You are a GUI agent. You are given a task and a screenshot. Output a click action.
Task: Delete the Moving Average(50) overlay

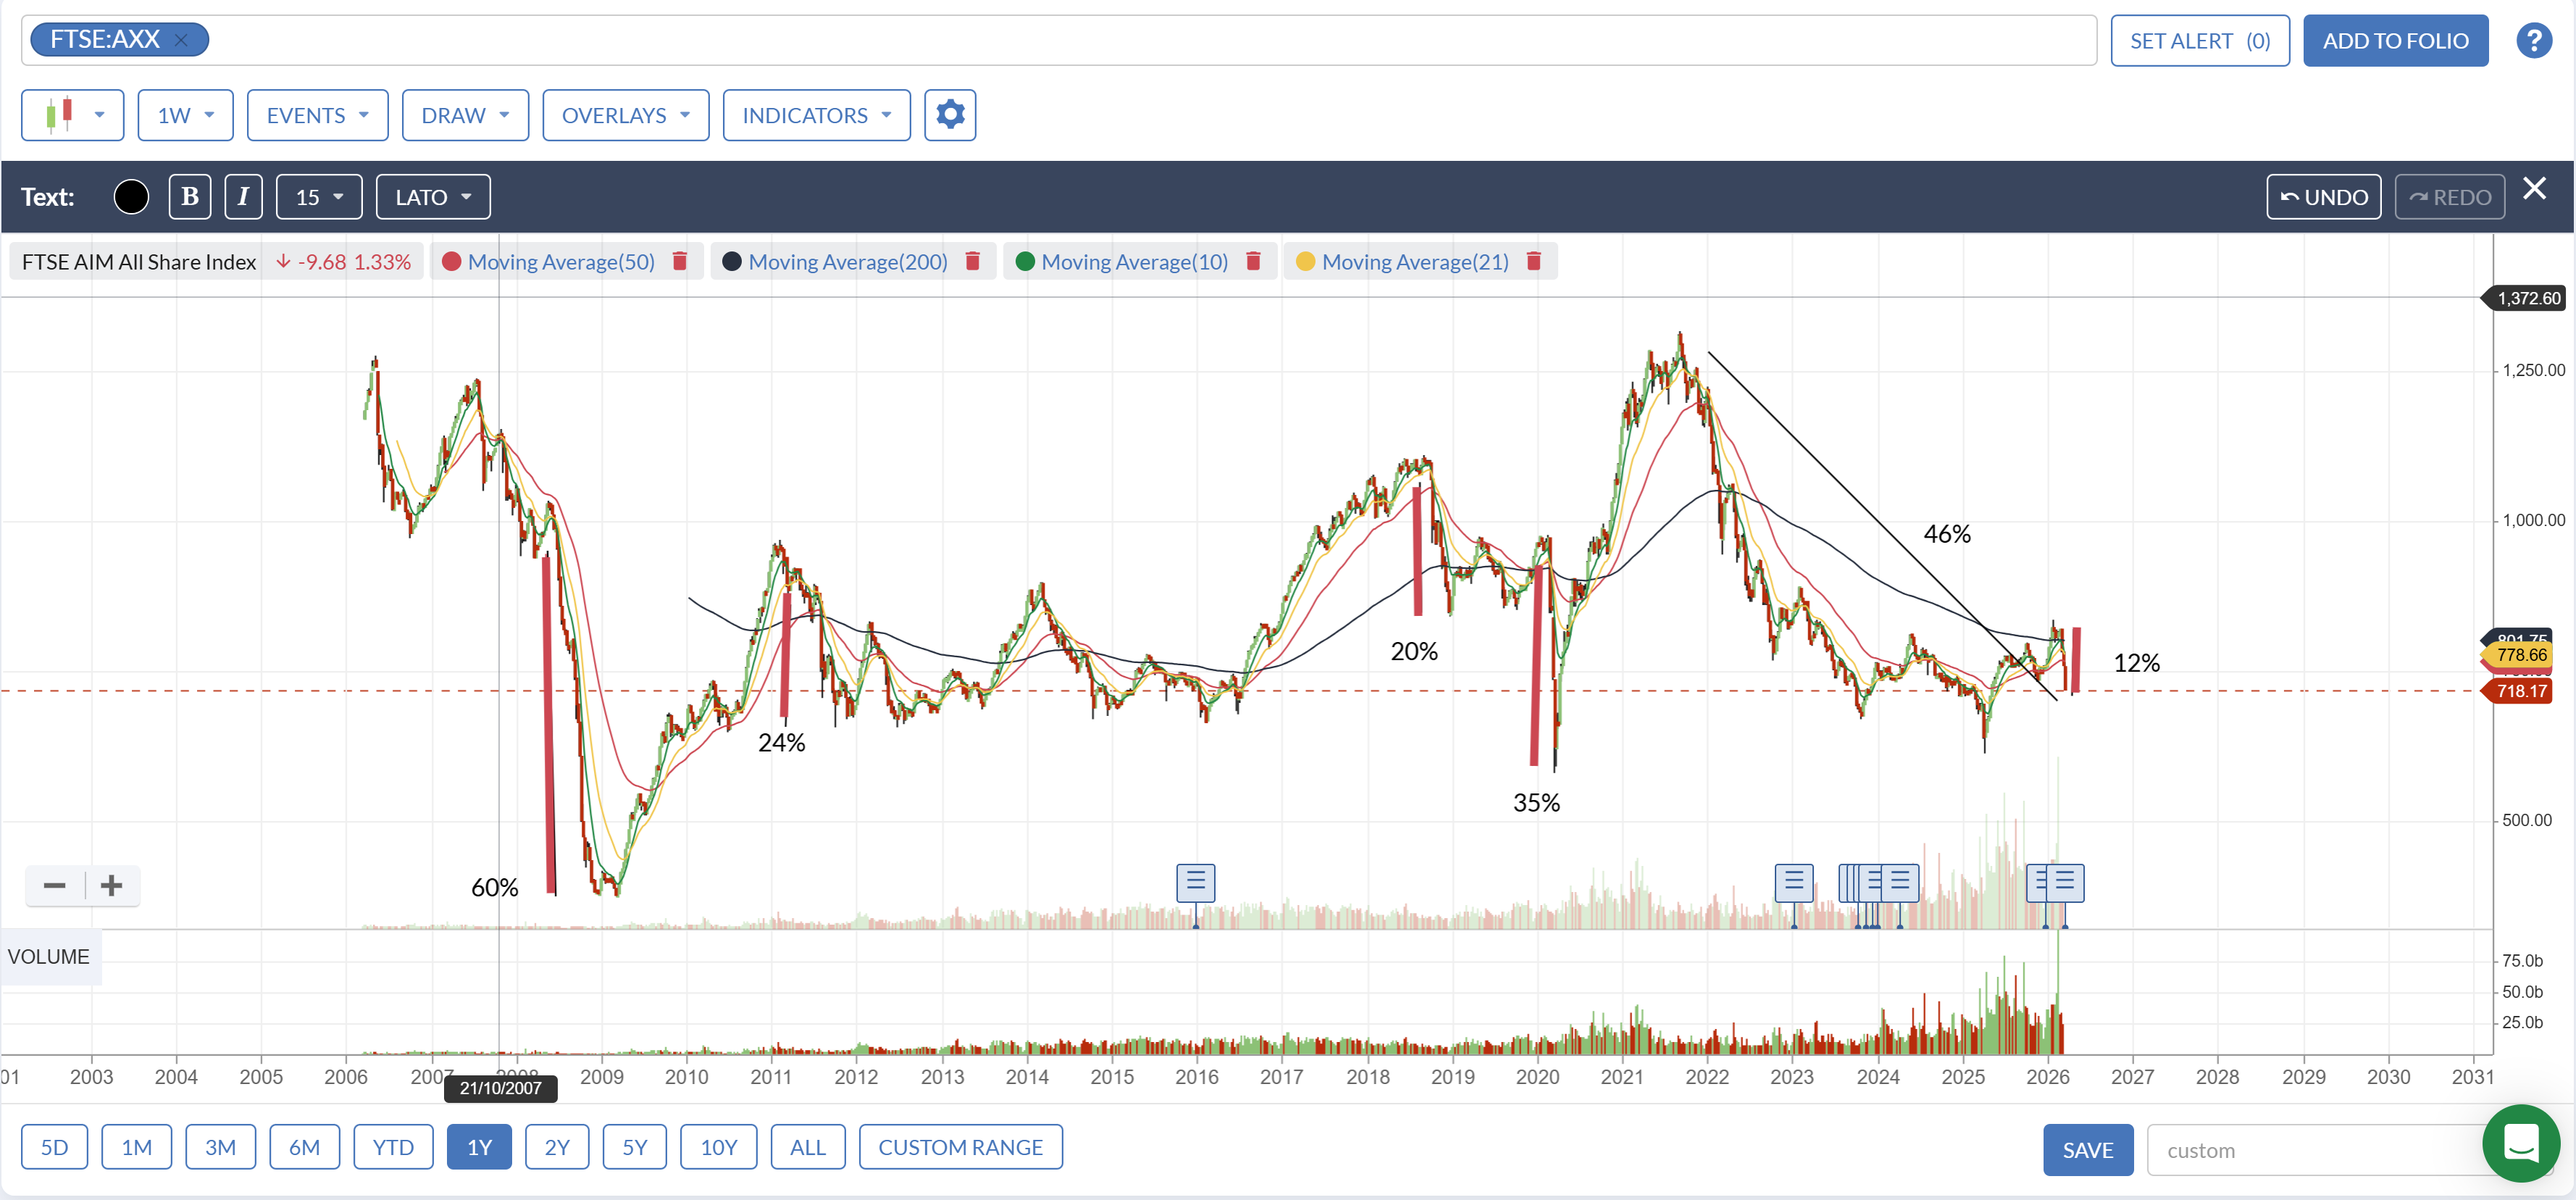pos(680,262)
